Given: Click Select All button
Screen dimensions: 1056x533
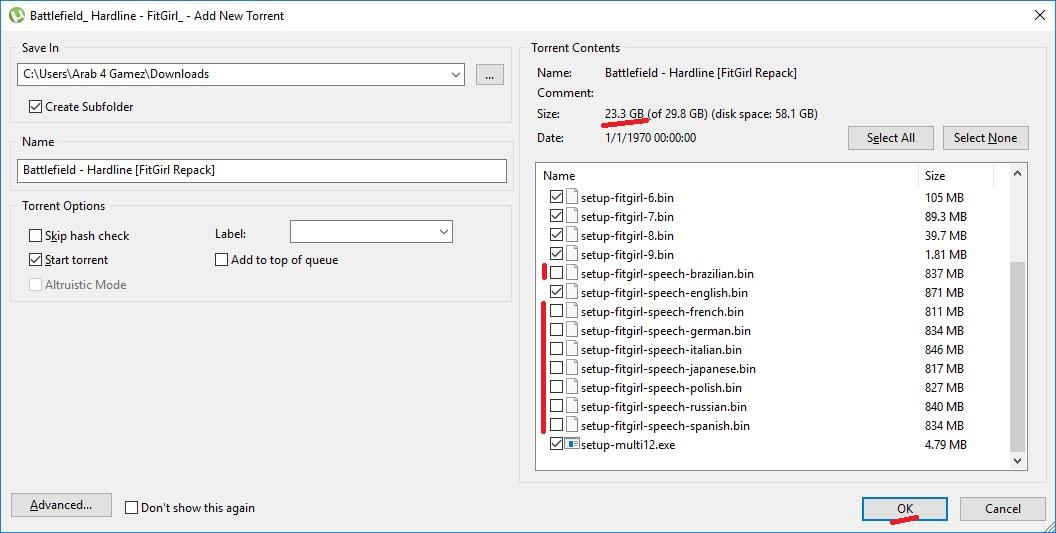Looking at the screenshot, I should 890,137.
